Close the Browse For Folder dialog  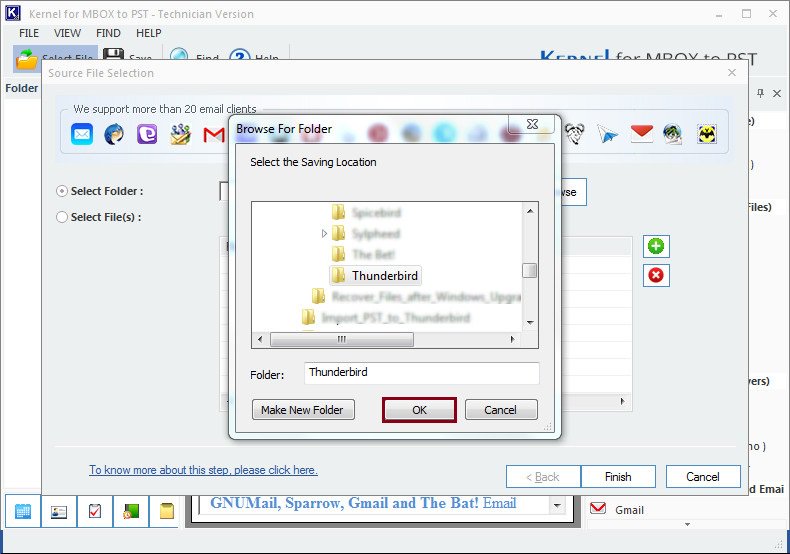[533, 123]
